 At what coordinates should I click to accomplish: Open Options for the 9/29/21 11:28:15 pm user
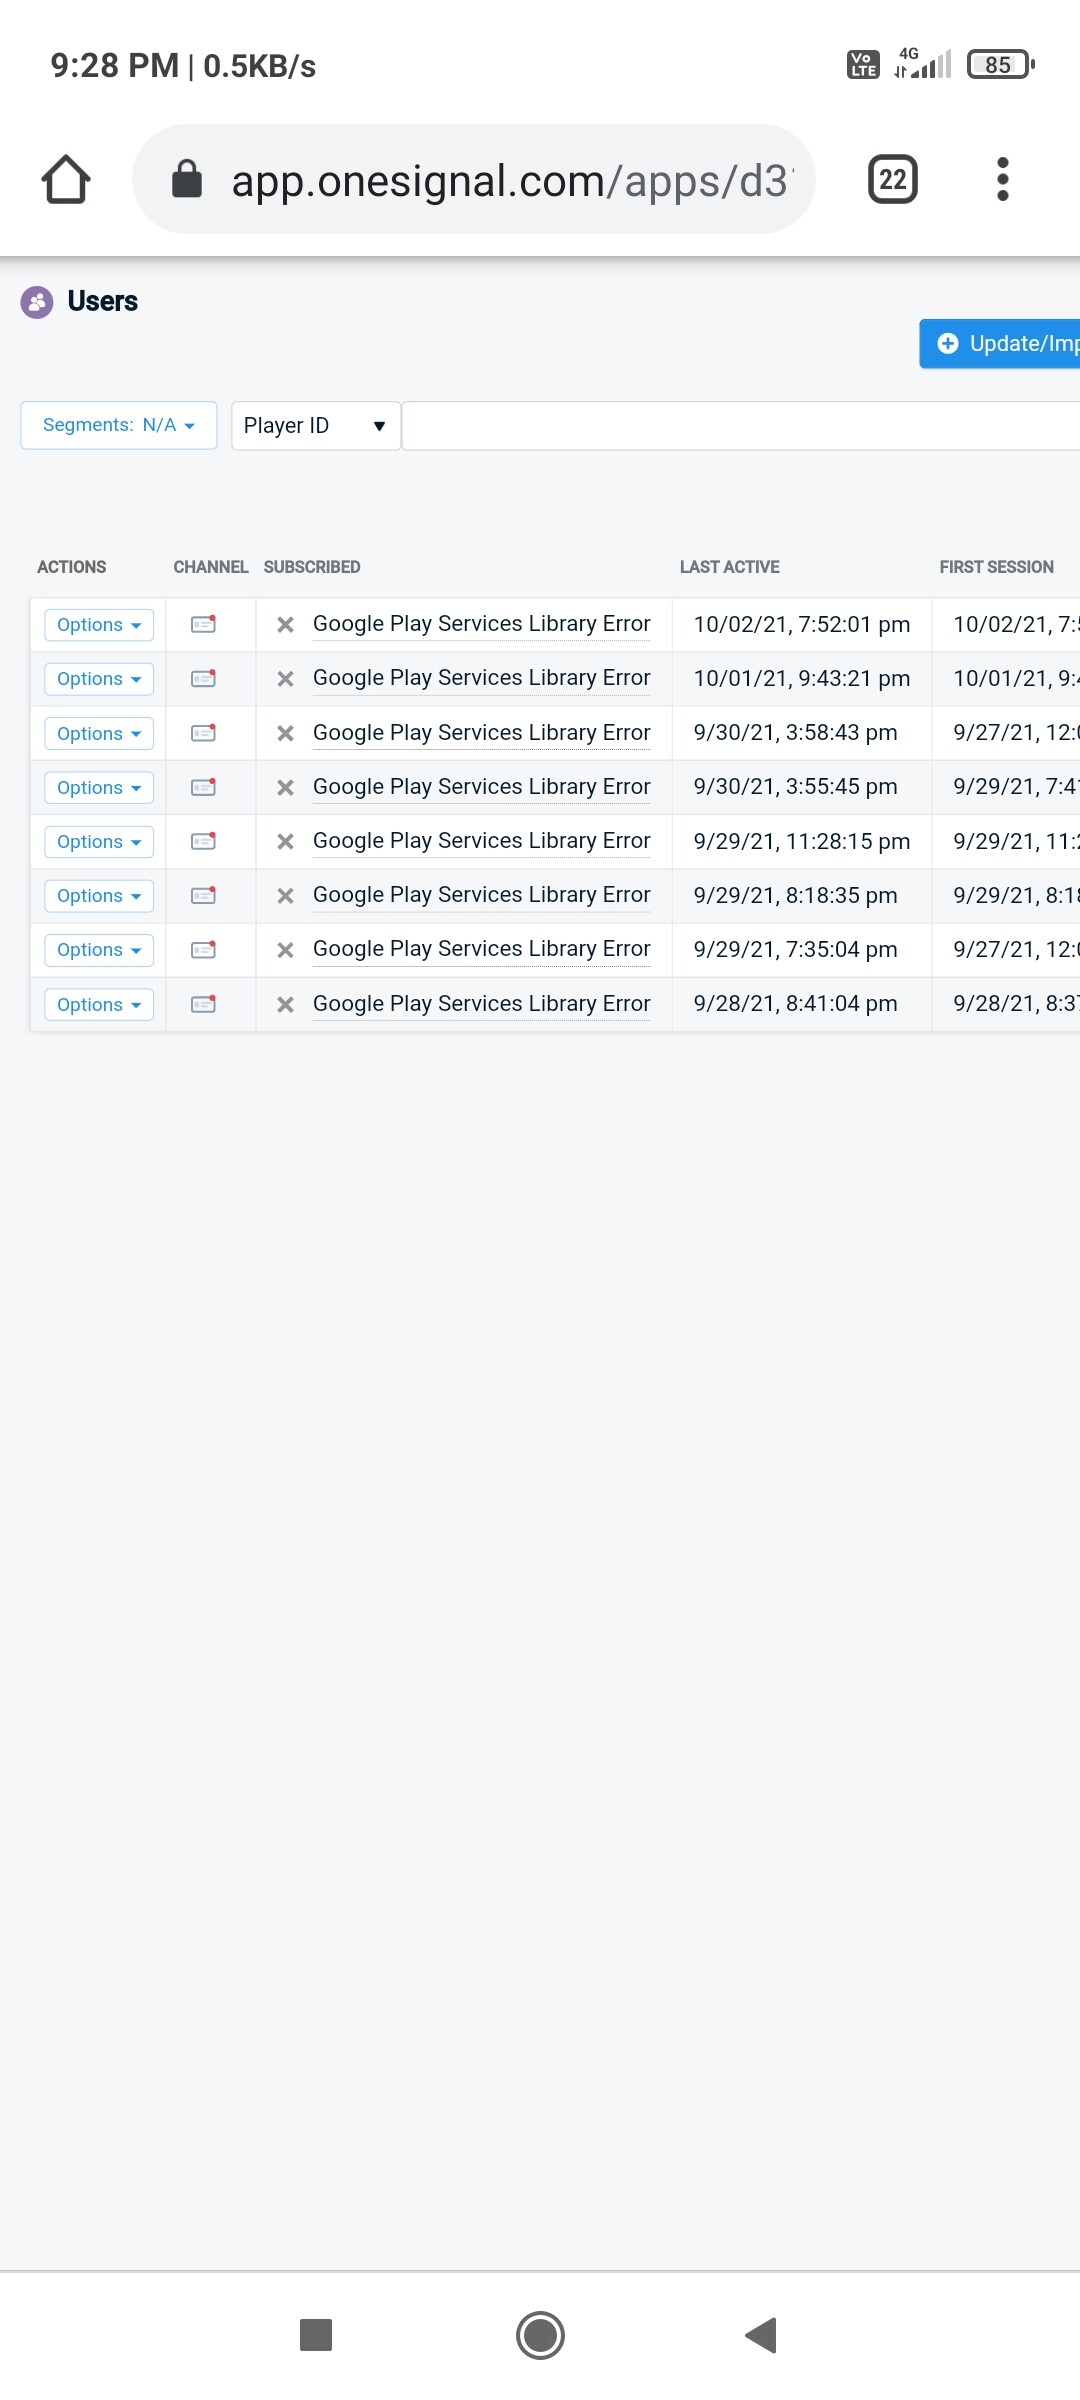pyautogui.click(x=99, y=842)
